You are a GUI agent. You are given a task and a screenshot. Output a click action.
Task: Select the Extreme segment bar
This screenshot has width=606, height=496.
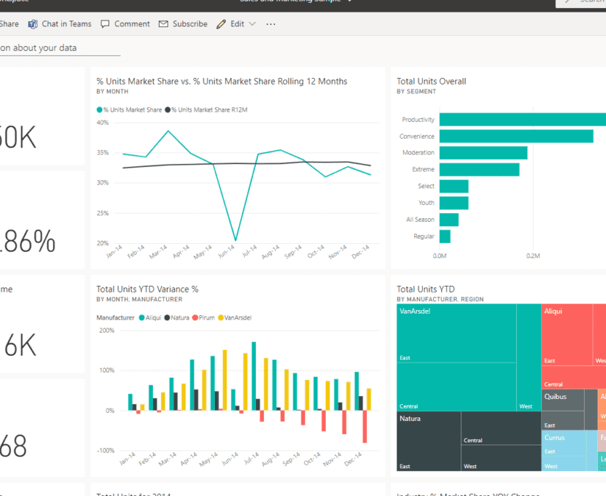(479, 169)
